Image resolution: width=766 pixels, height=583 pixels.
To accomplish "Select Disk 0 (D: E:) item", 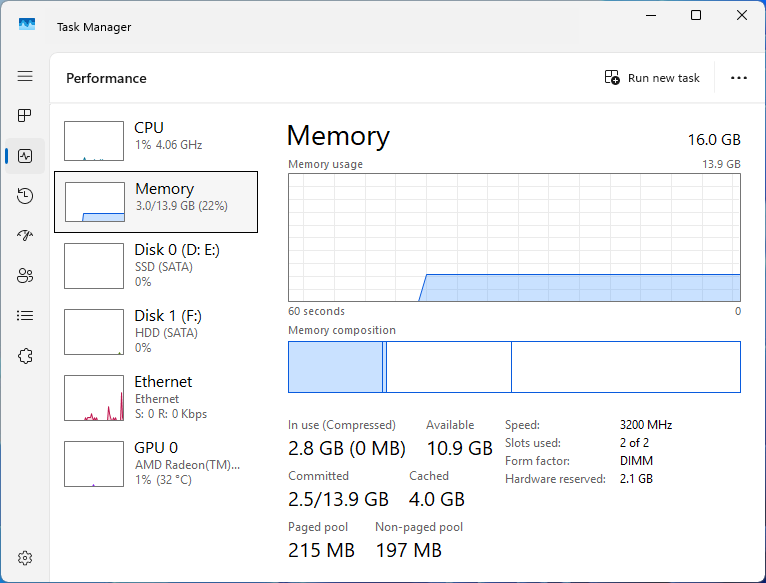I will point(156,266).
